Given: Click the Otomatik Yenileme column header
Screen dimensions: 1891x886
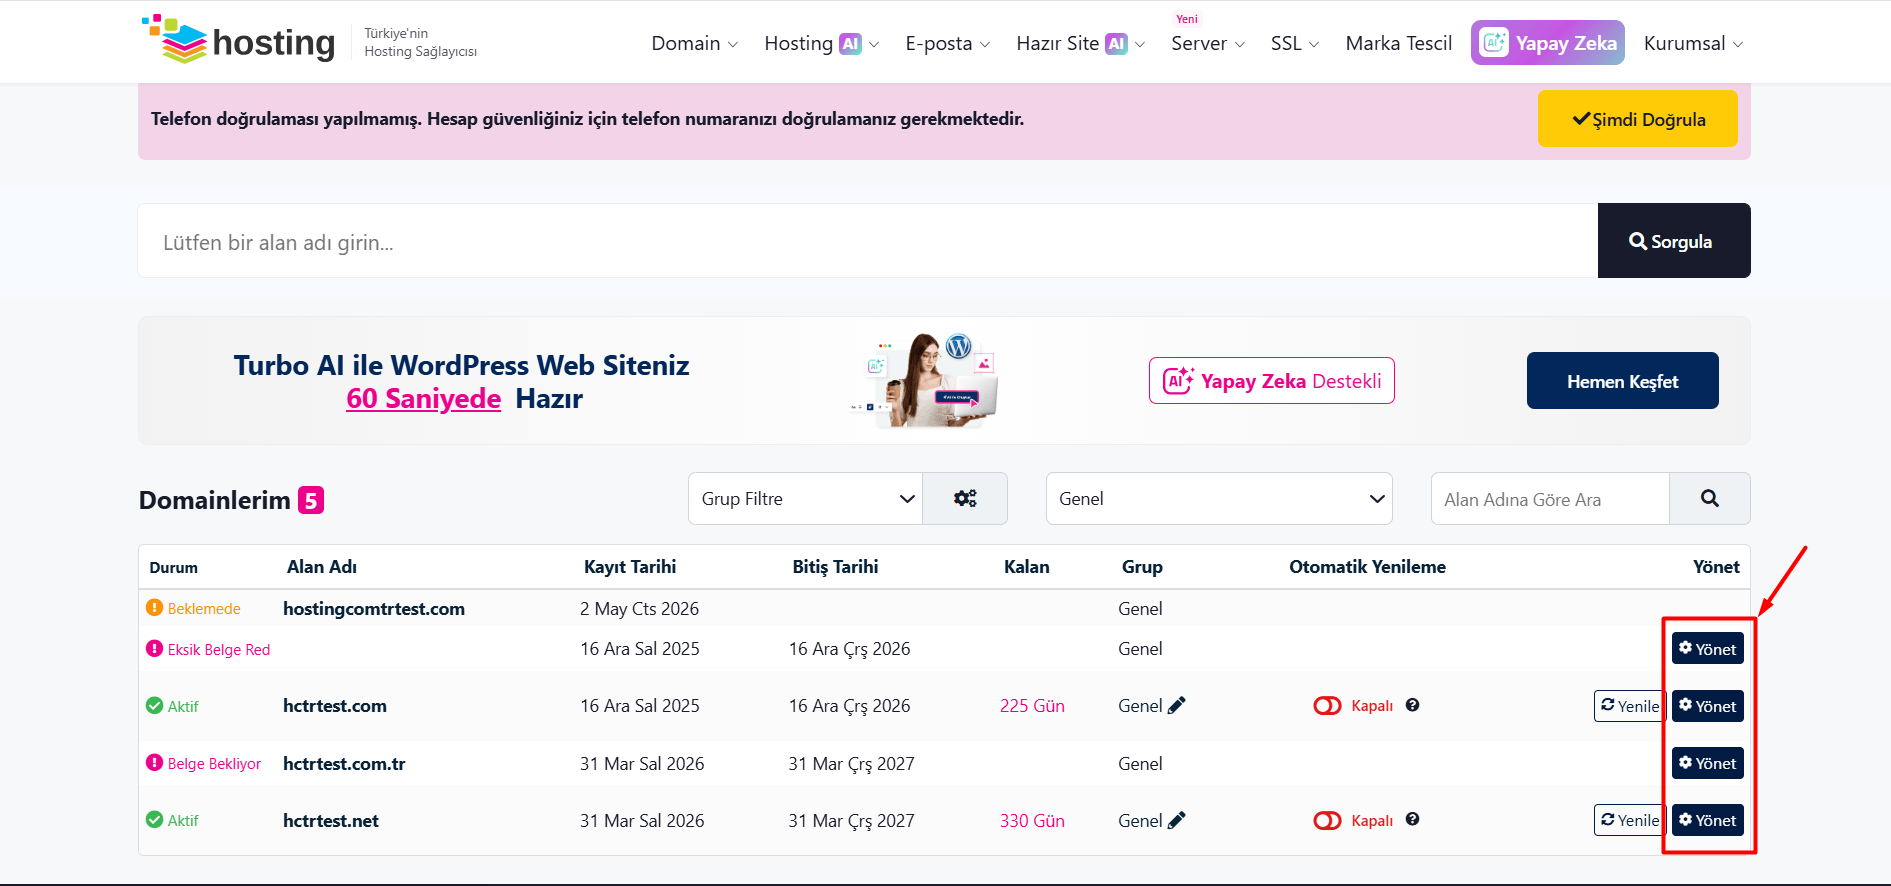Looking at the screenshot, I should point(1367,566).
